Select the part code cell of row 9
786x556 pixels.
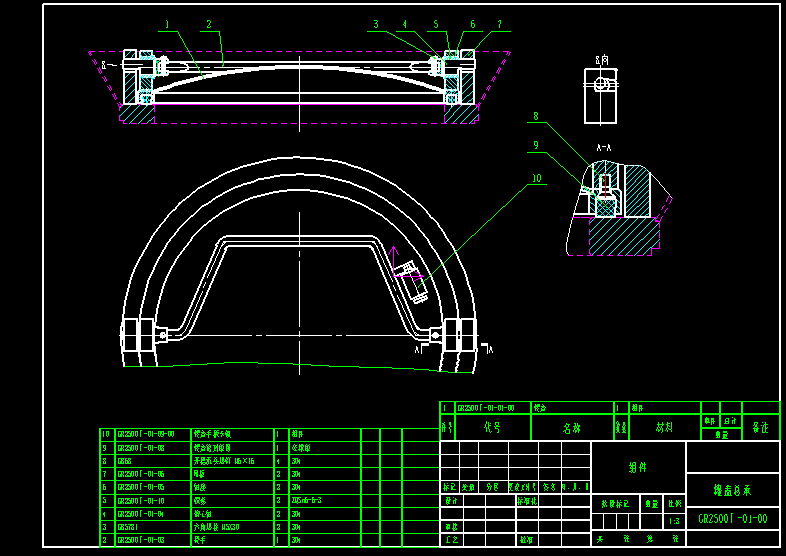(153, 448)
